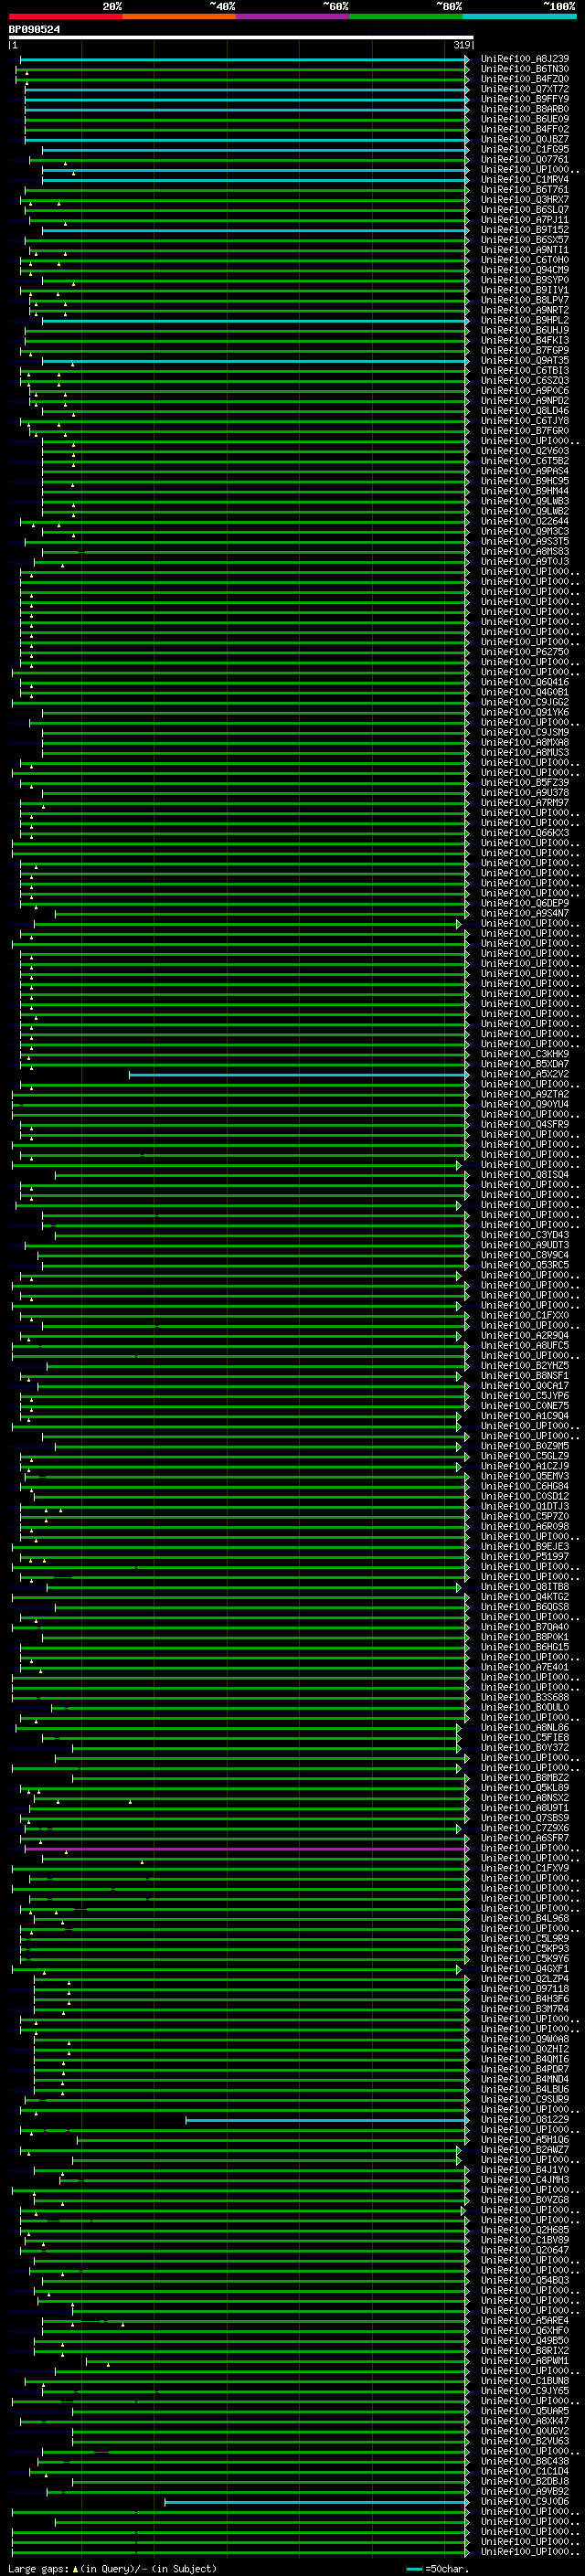
Task: Click the UniRef100_C1BUN8 label
Action: tap(525, 2382)
